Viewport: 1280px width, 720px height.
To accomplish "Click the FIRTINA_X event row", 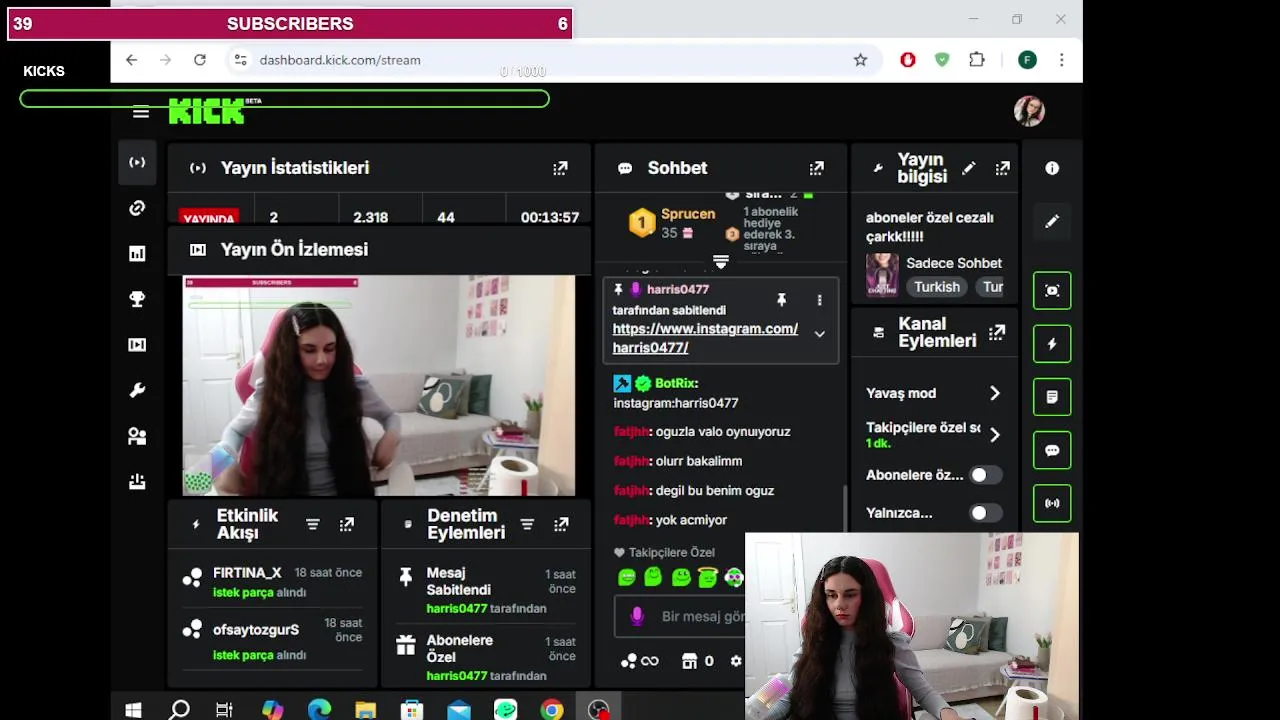I will (272, 582).
